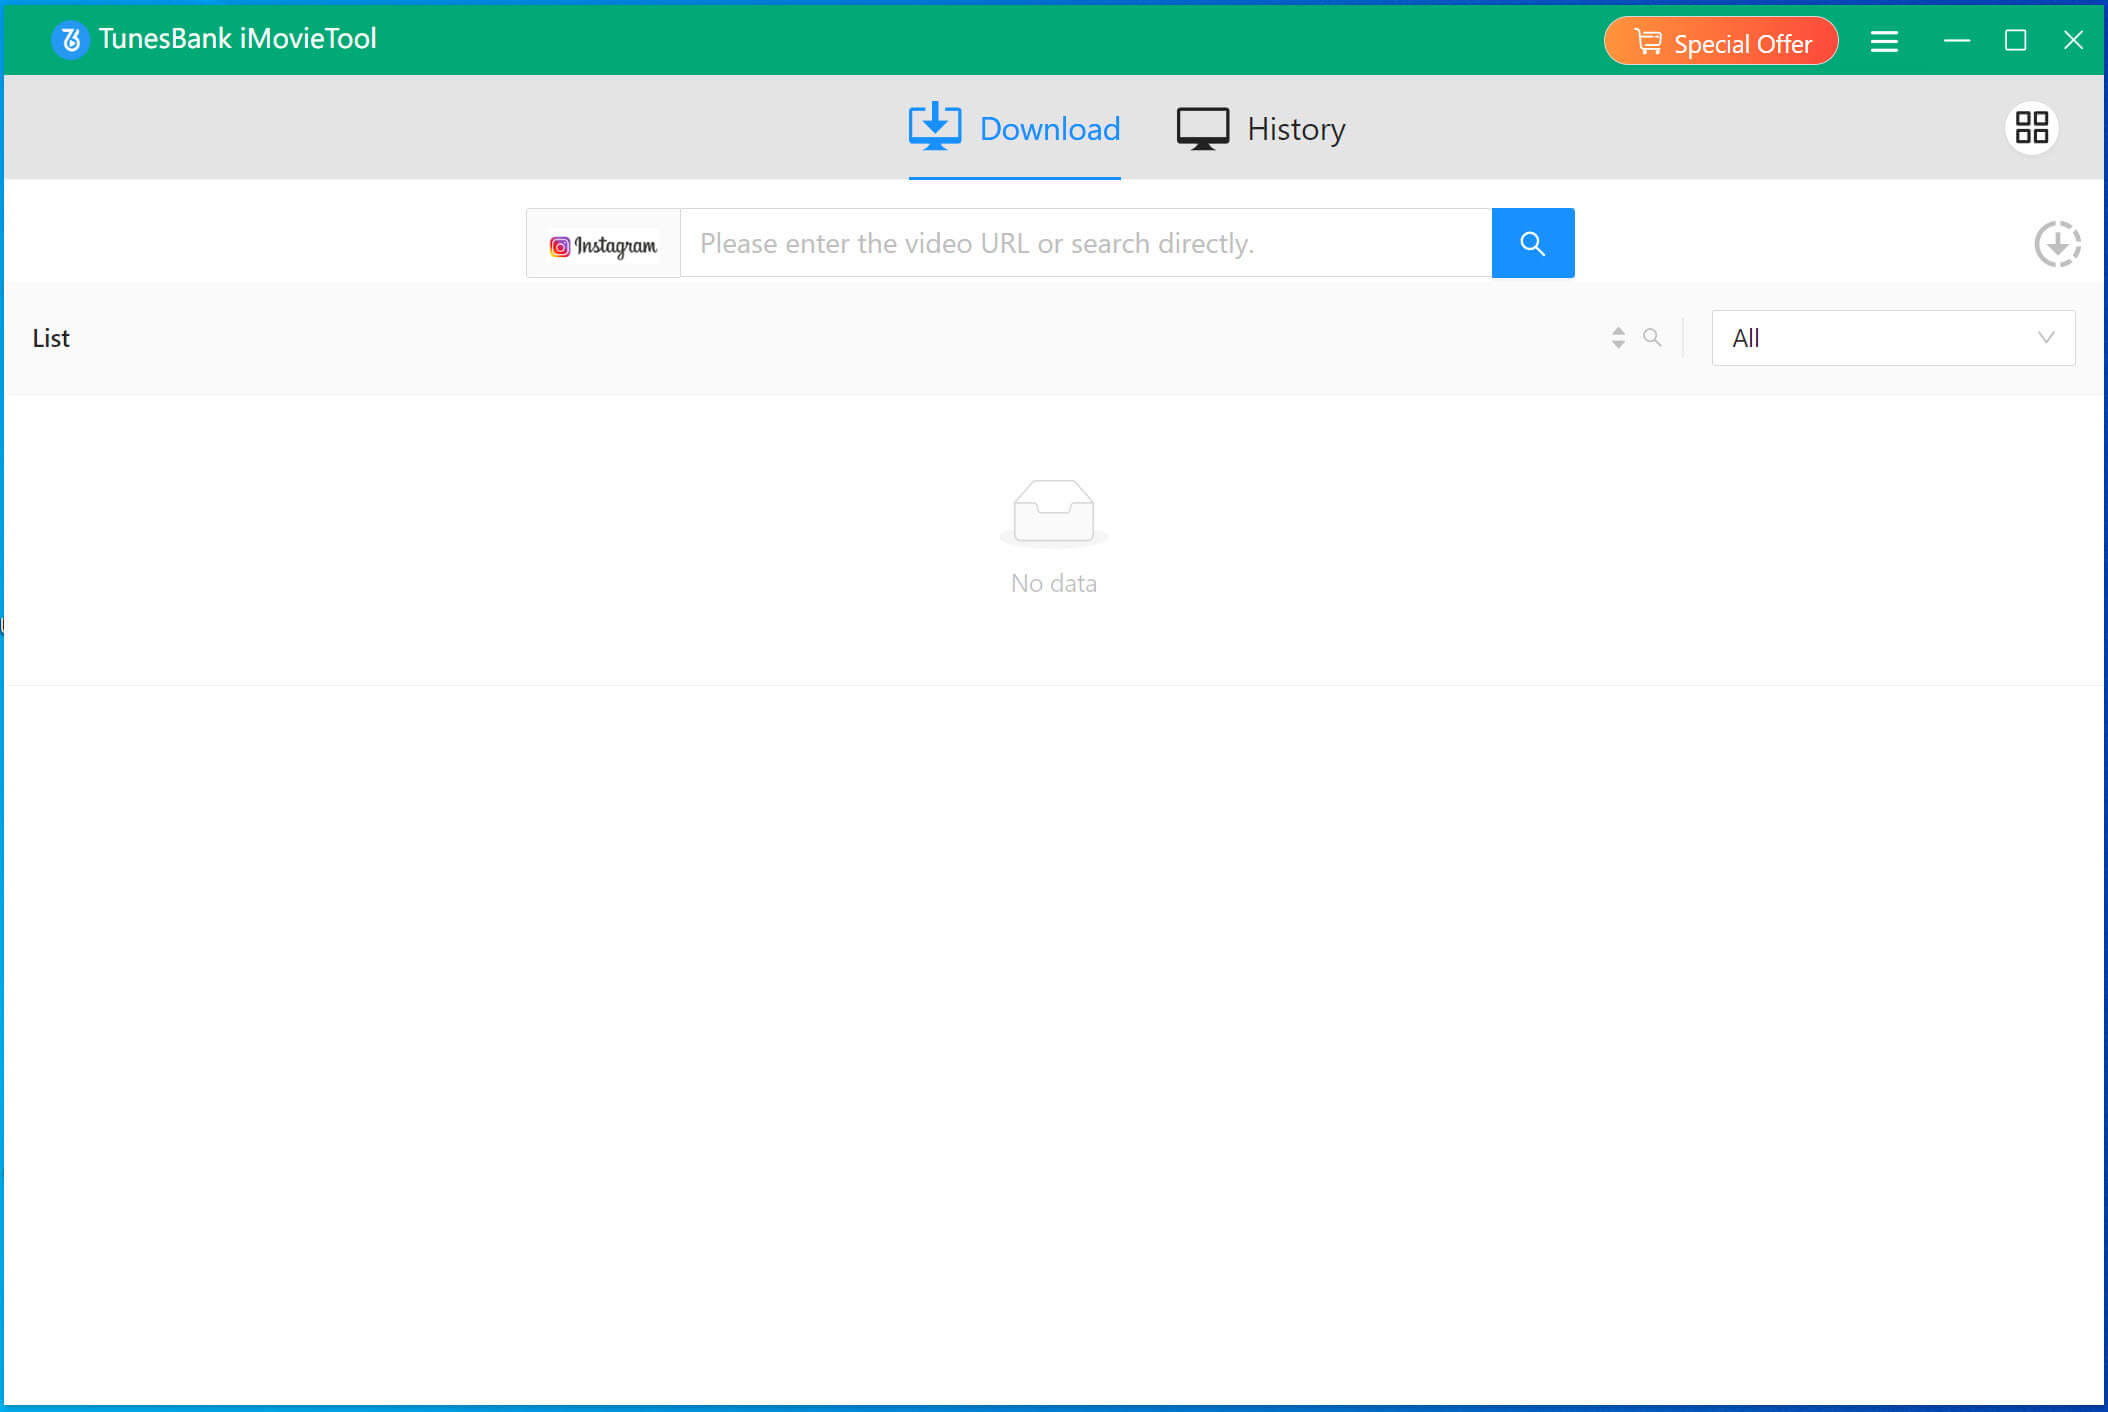Maximize the TunesBank window
This screenshot has width=2108, height=1412.
click(2015, 40)
